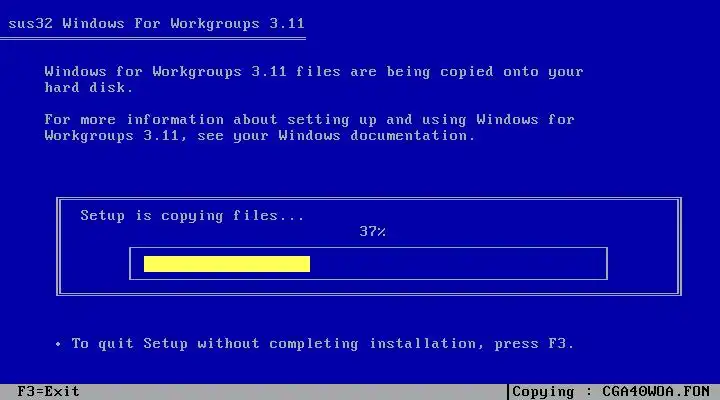Click the Copying : CGA40WOA.FON status indicator
The width and height of the screenshot is (720, 400).
click(611, 392)
